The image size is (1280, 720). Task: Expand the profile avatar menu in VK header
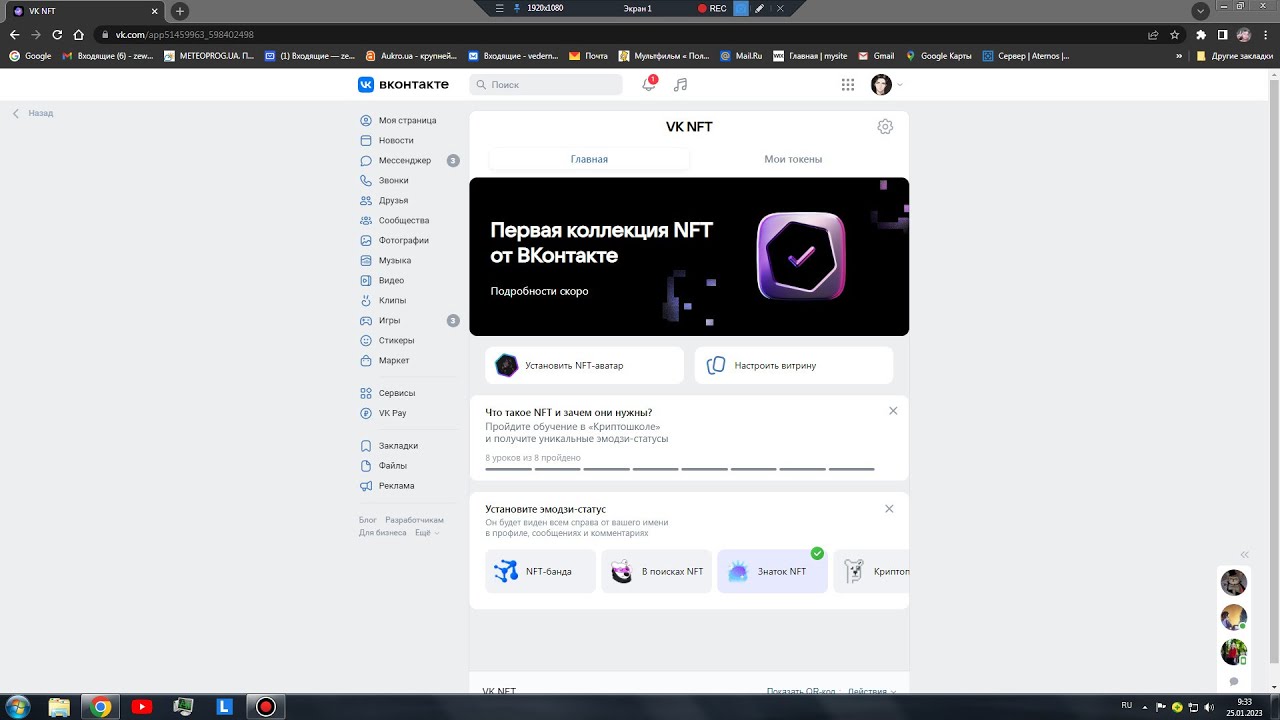[x=887, y=85]
